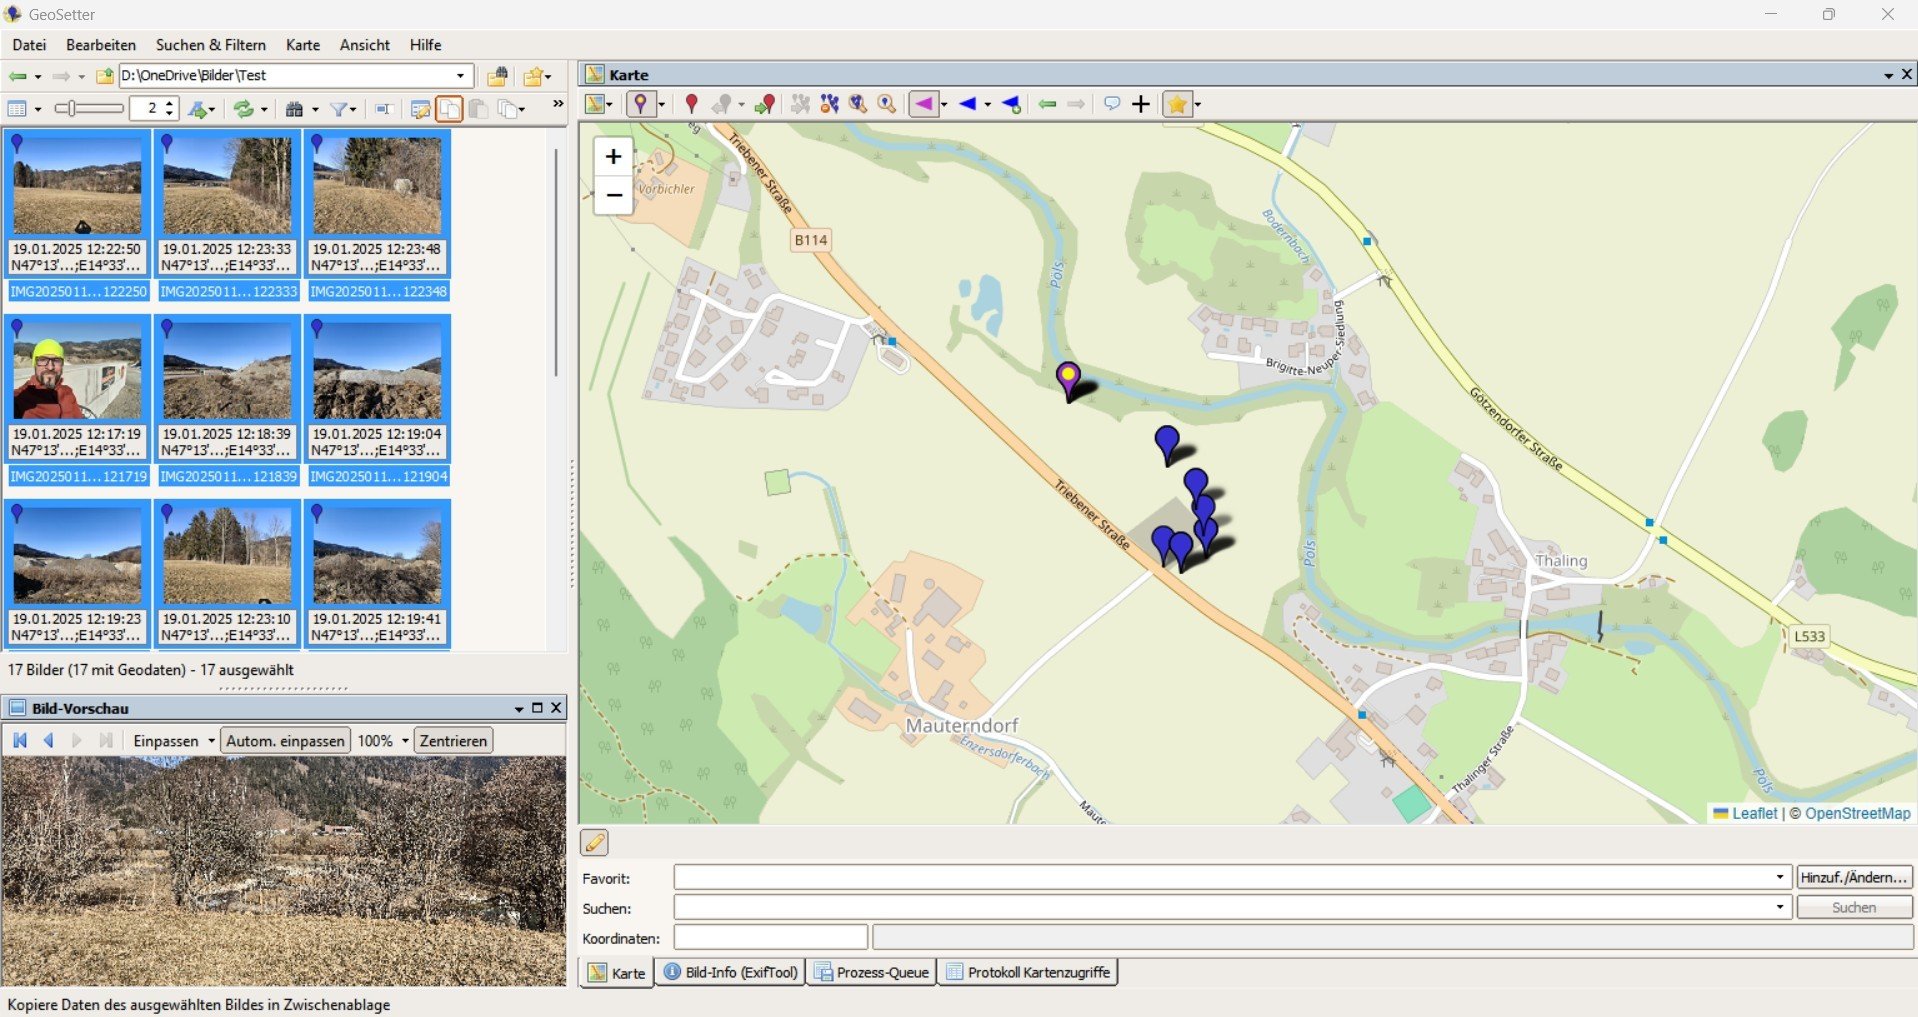Go up one folder level

click(104, 76)
